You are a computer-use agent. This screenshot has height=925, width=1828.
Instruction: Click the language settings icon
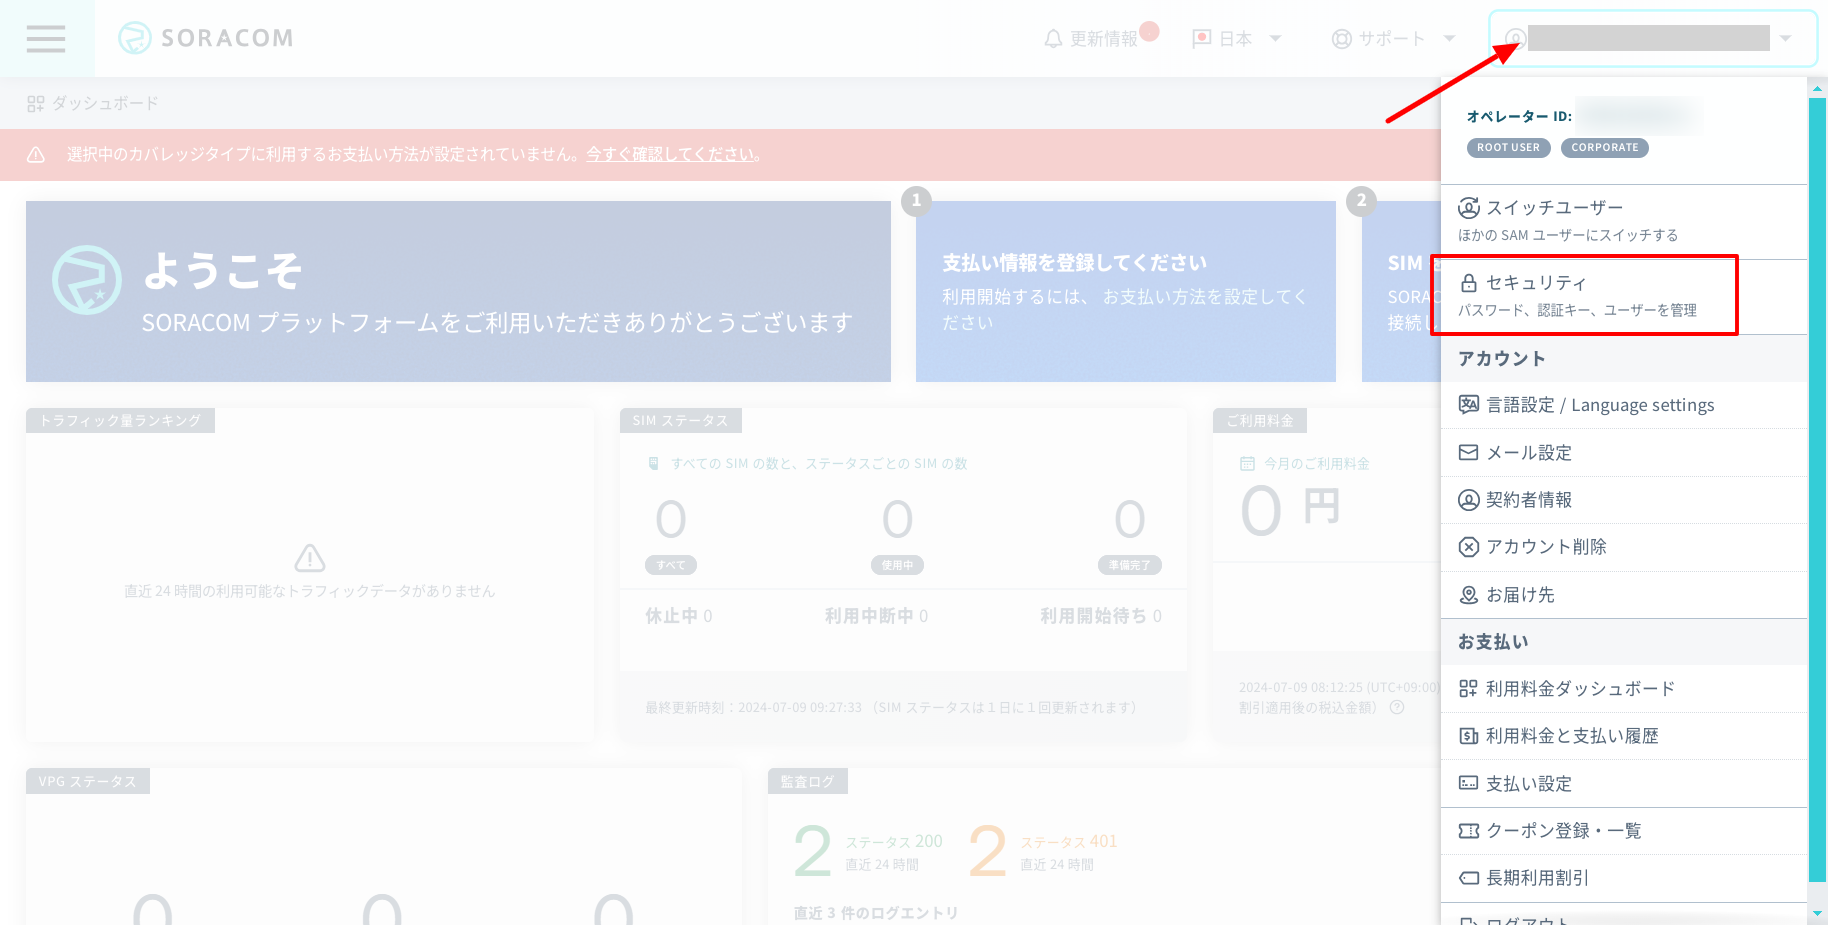pos(1469,405)
